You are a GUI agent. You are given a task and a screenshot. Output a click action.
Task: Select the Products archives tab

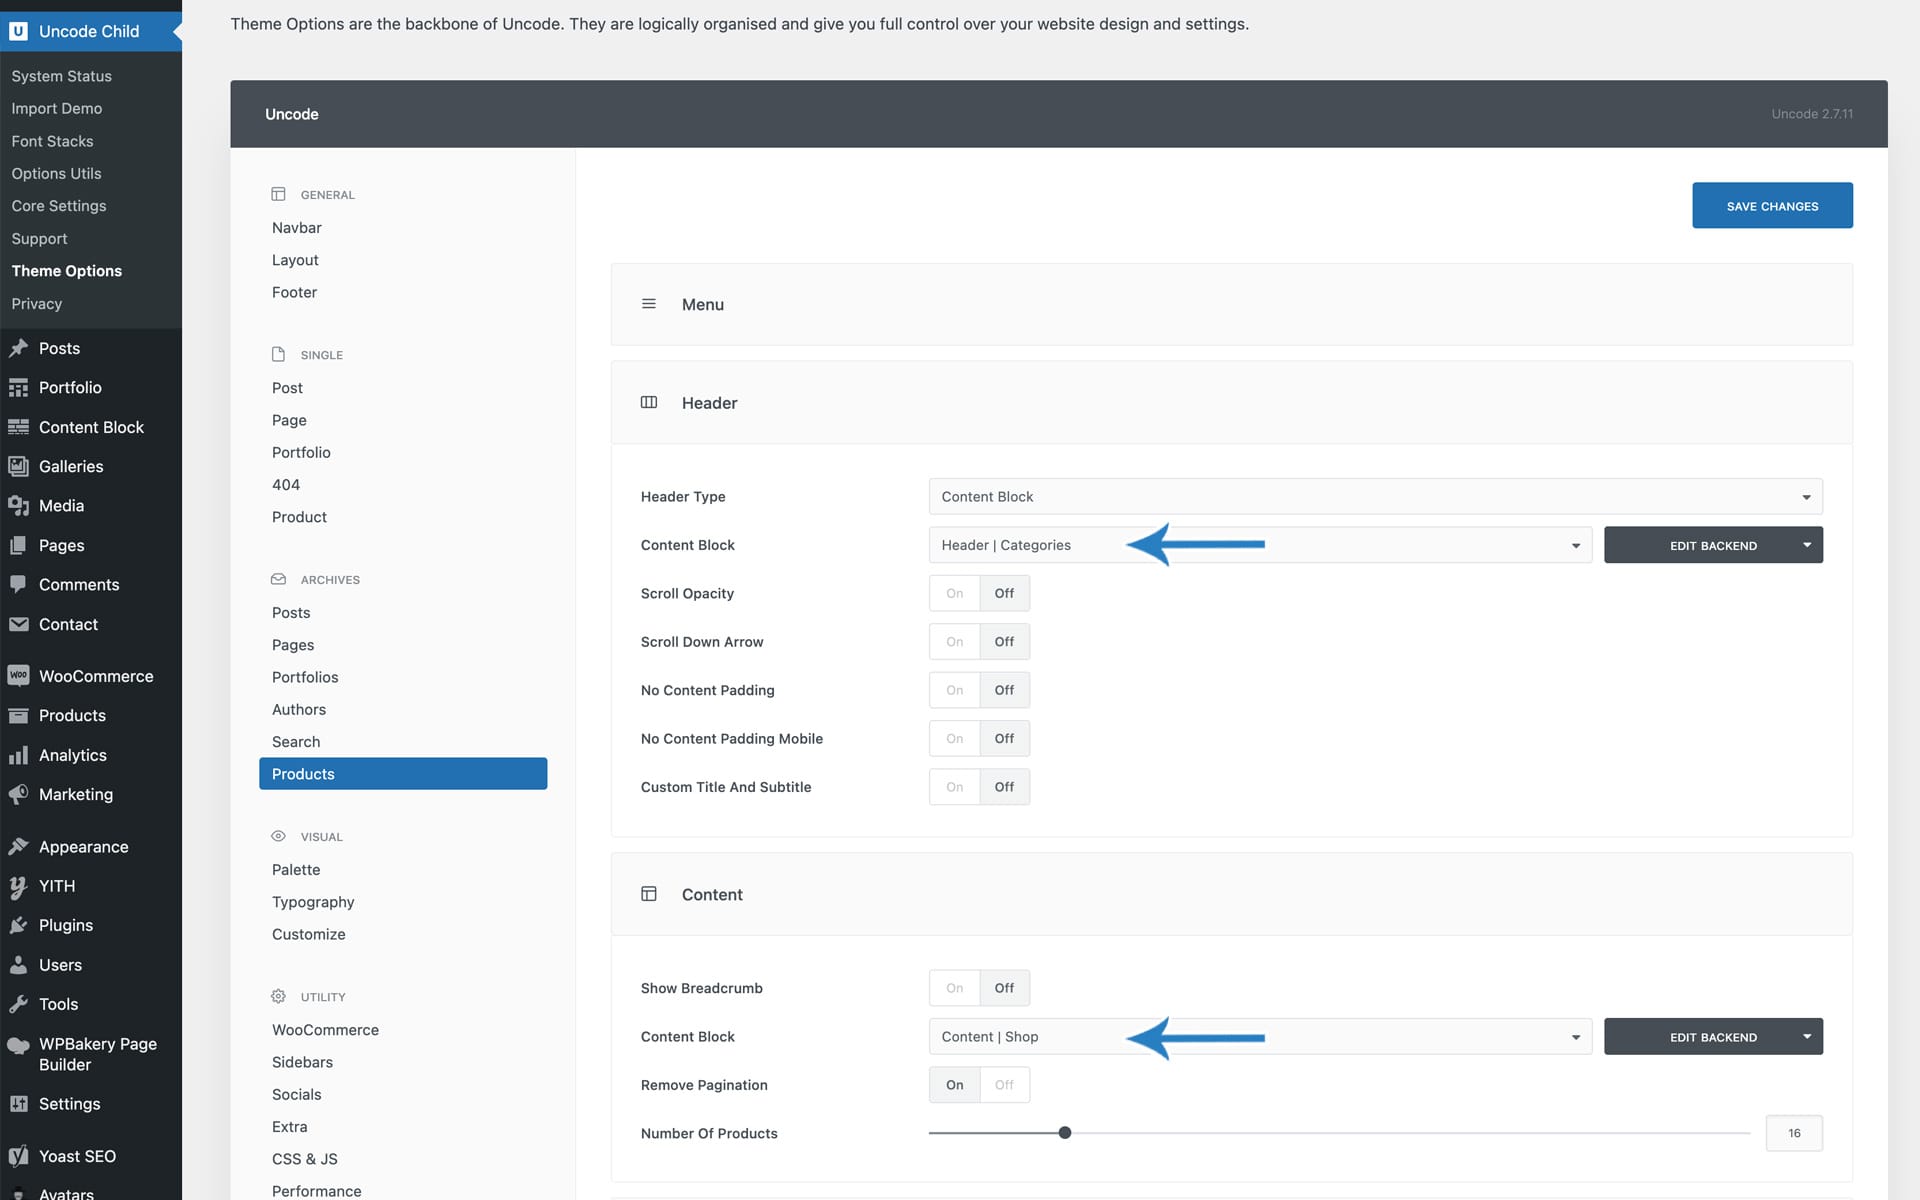click(403, 774)
